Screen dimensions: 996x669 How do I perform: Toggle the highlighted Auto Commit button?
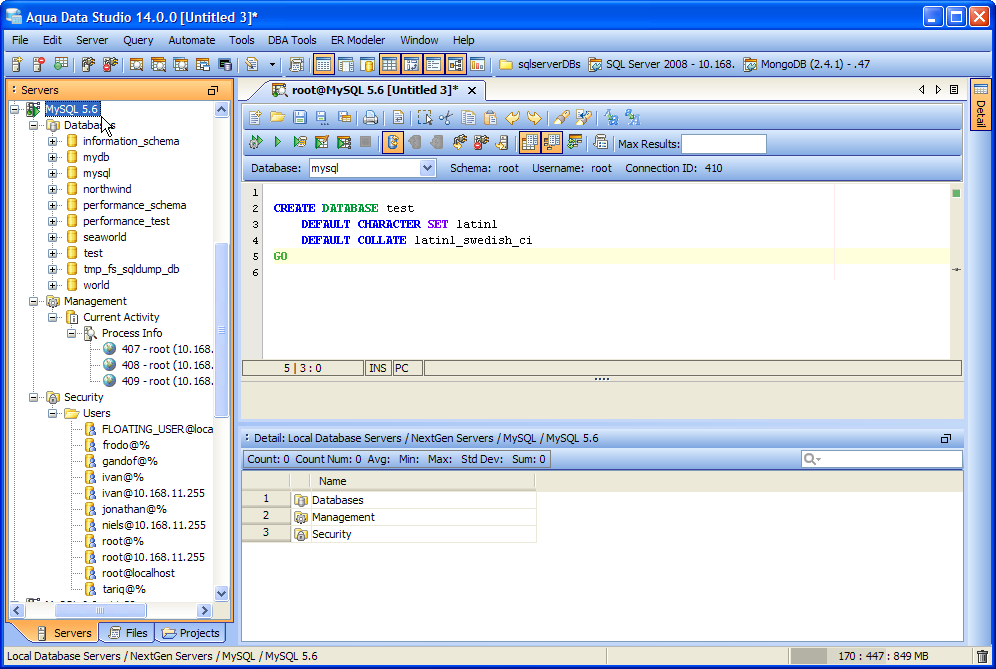point(393,142)
